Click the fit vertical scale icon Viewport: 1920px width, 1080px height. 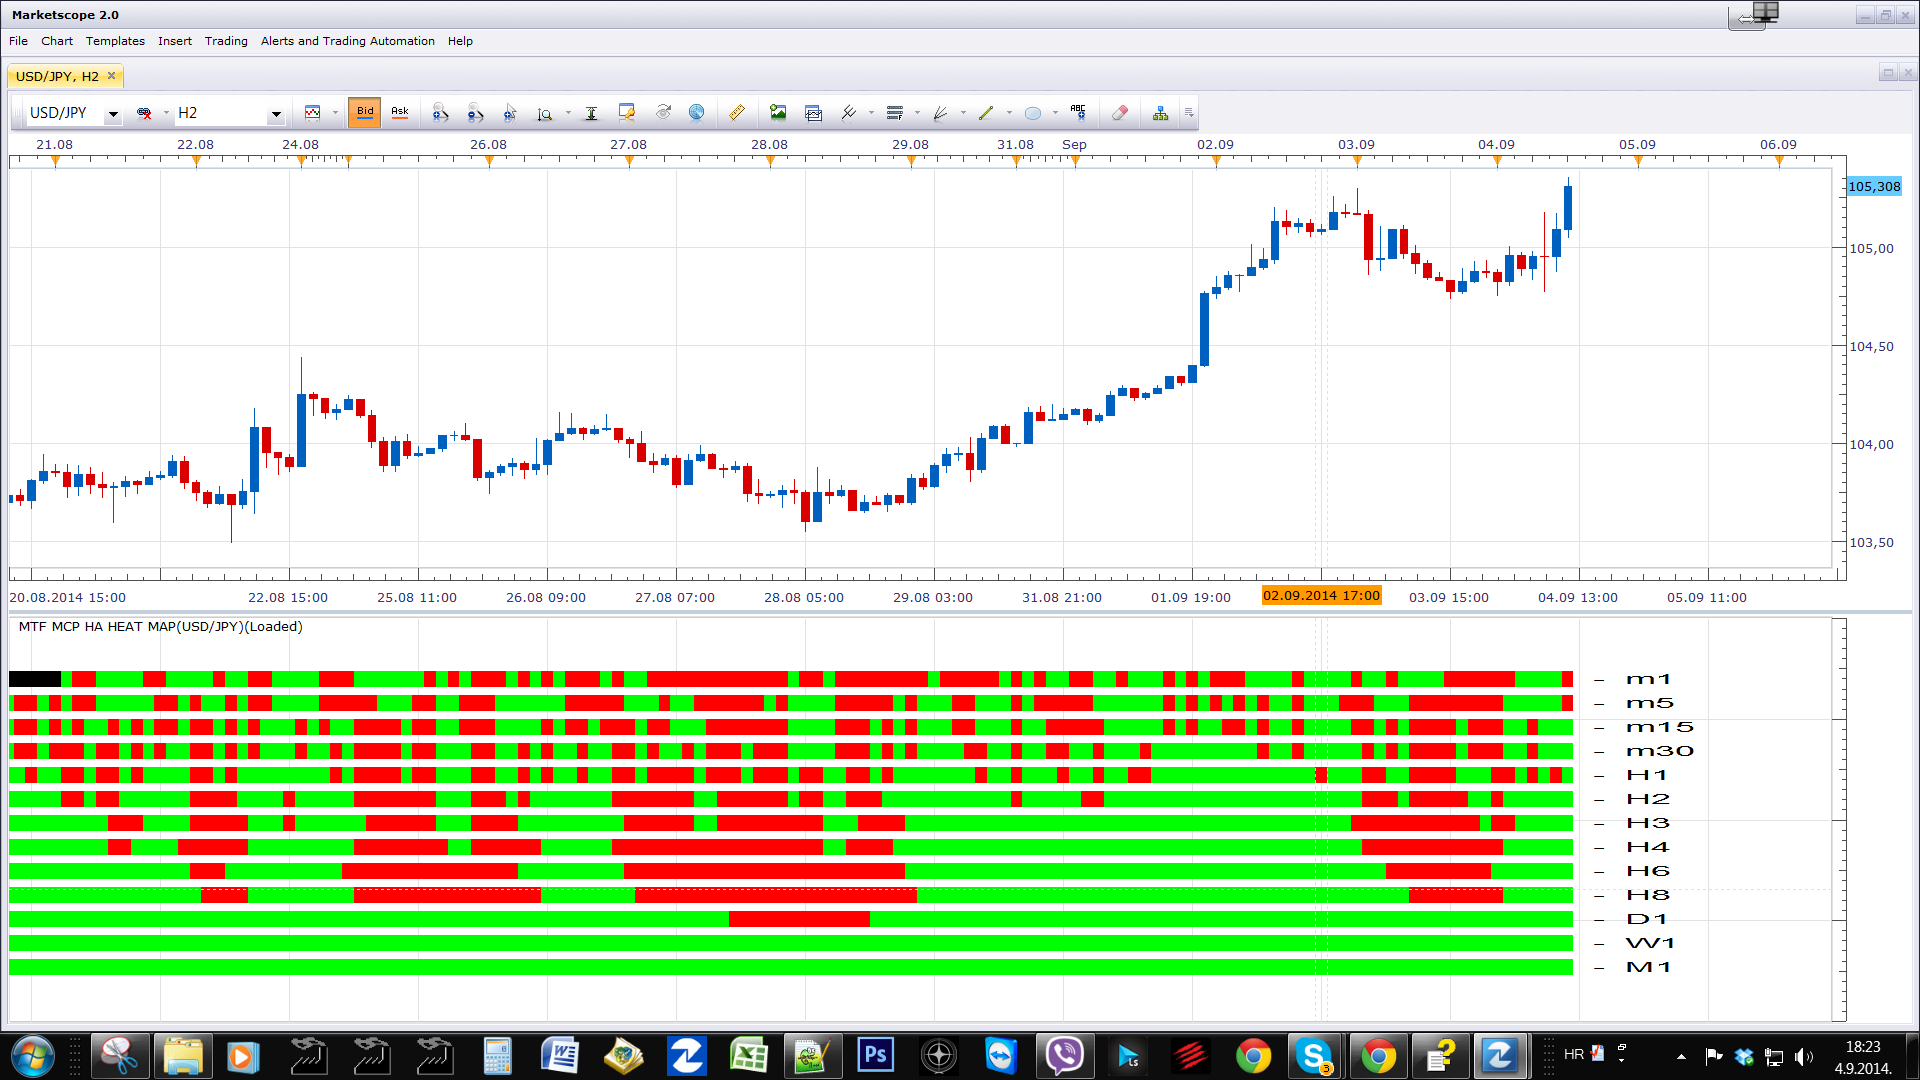(591, 113)
